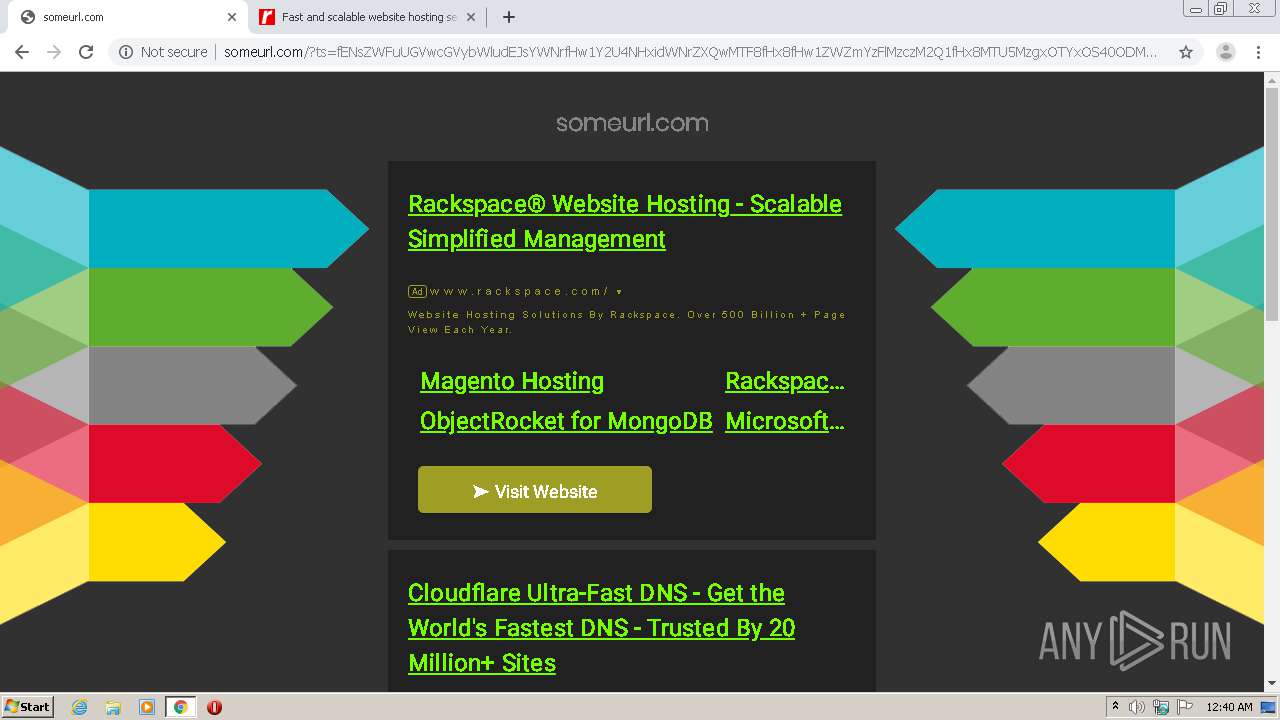The image size is (1280, 720).
Task: Open the Chrome three-dot menu
Action: [x=1258, y=52]
